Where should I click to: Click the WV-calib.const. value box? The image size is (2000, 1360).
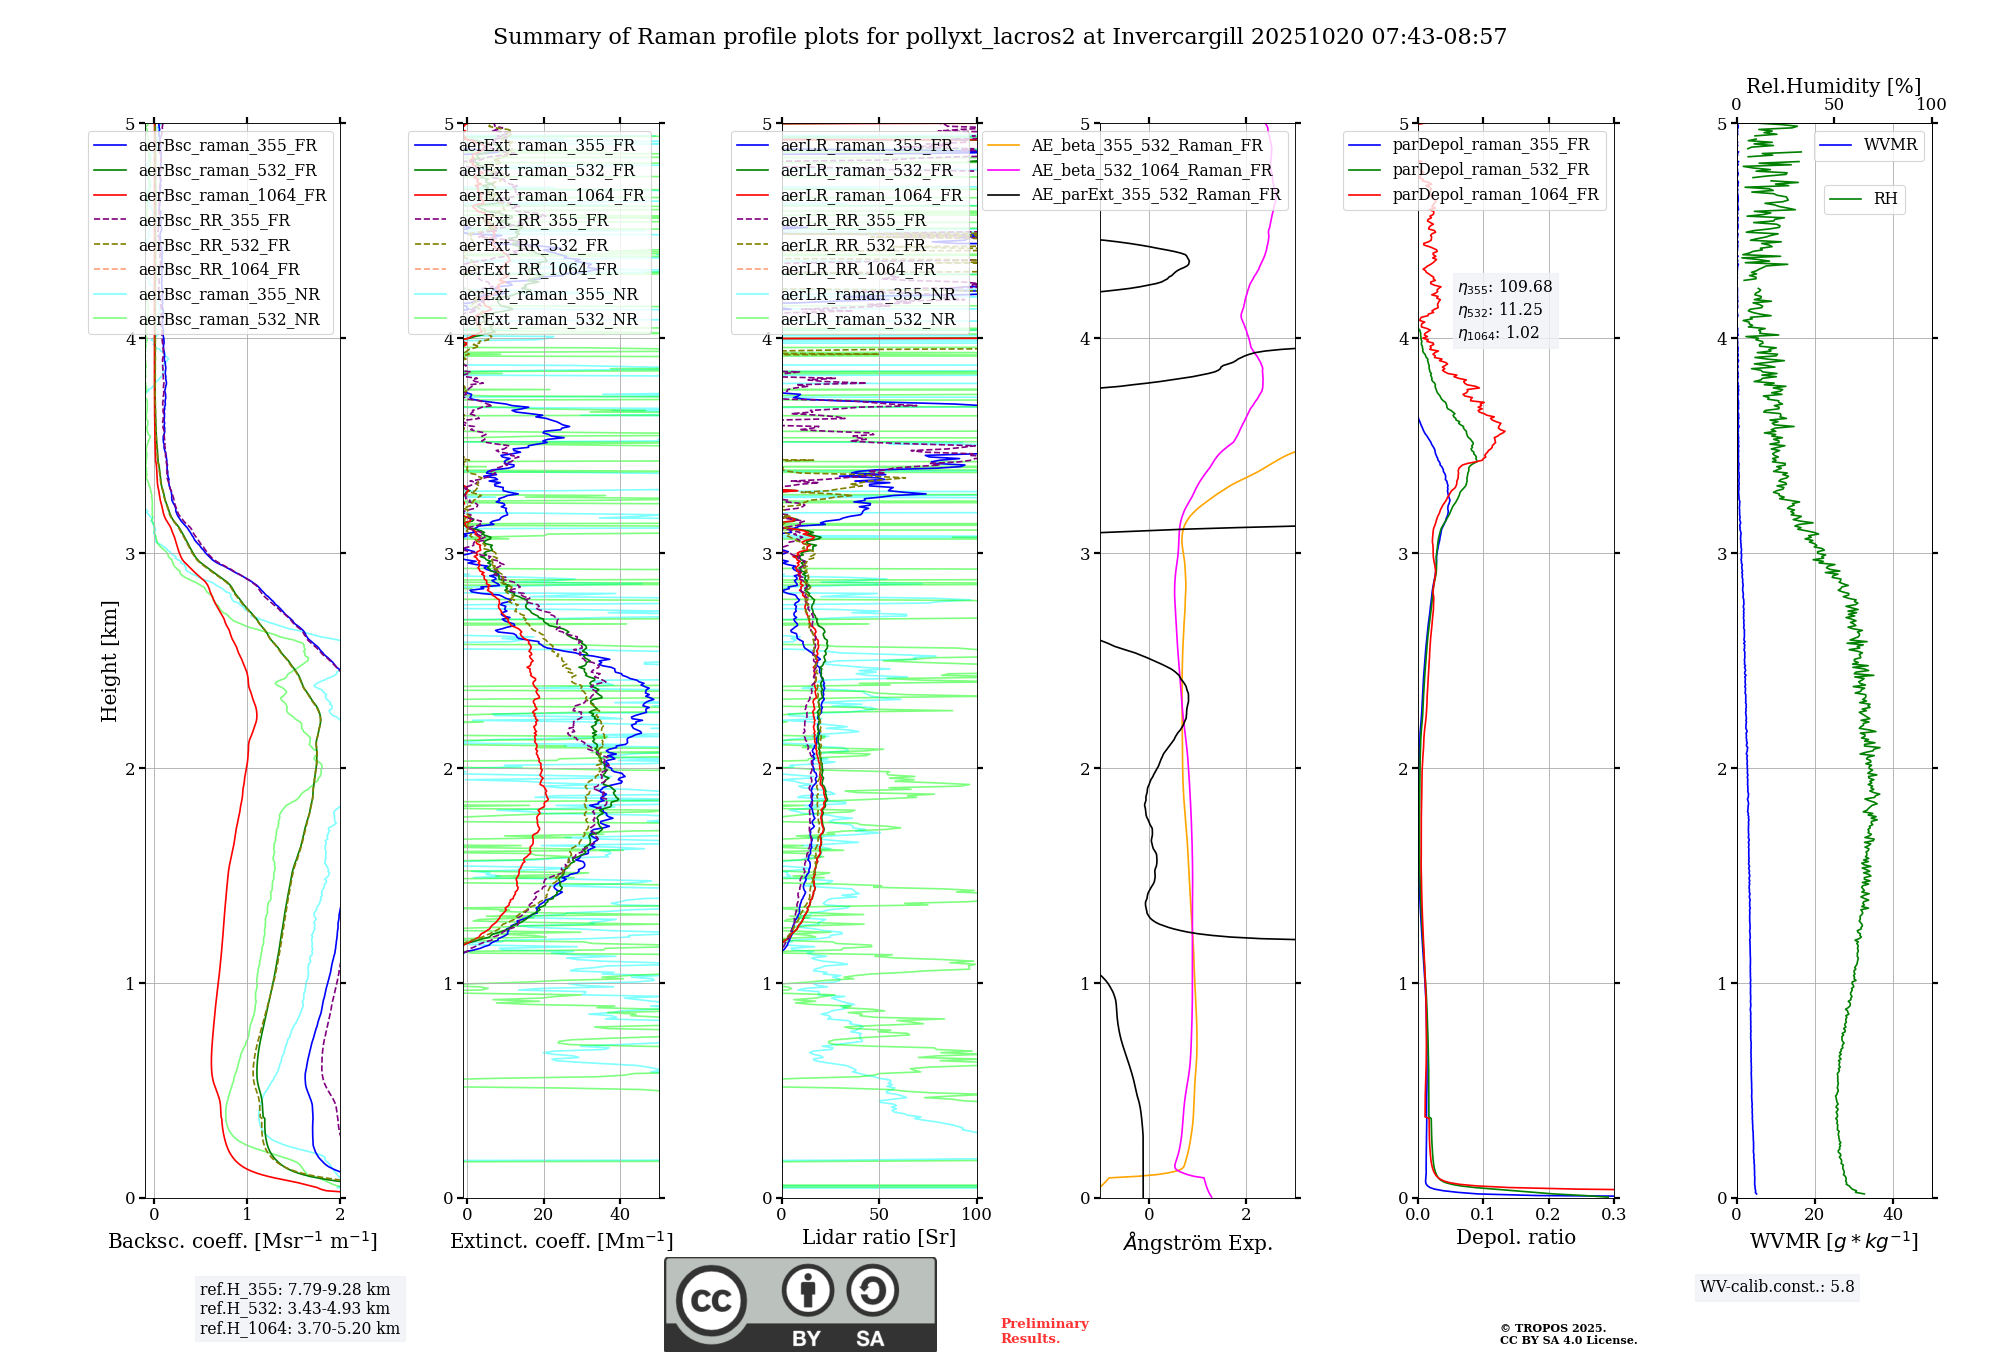pos(1776,1287)
